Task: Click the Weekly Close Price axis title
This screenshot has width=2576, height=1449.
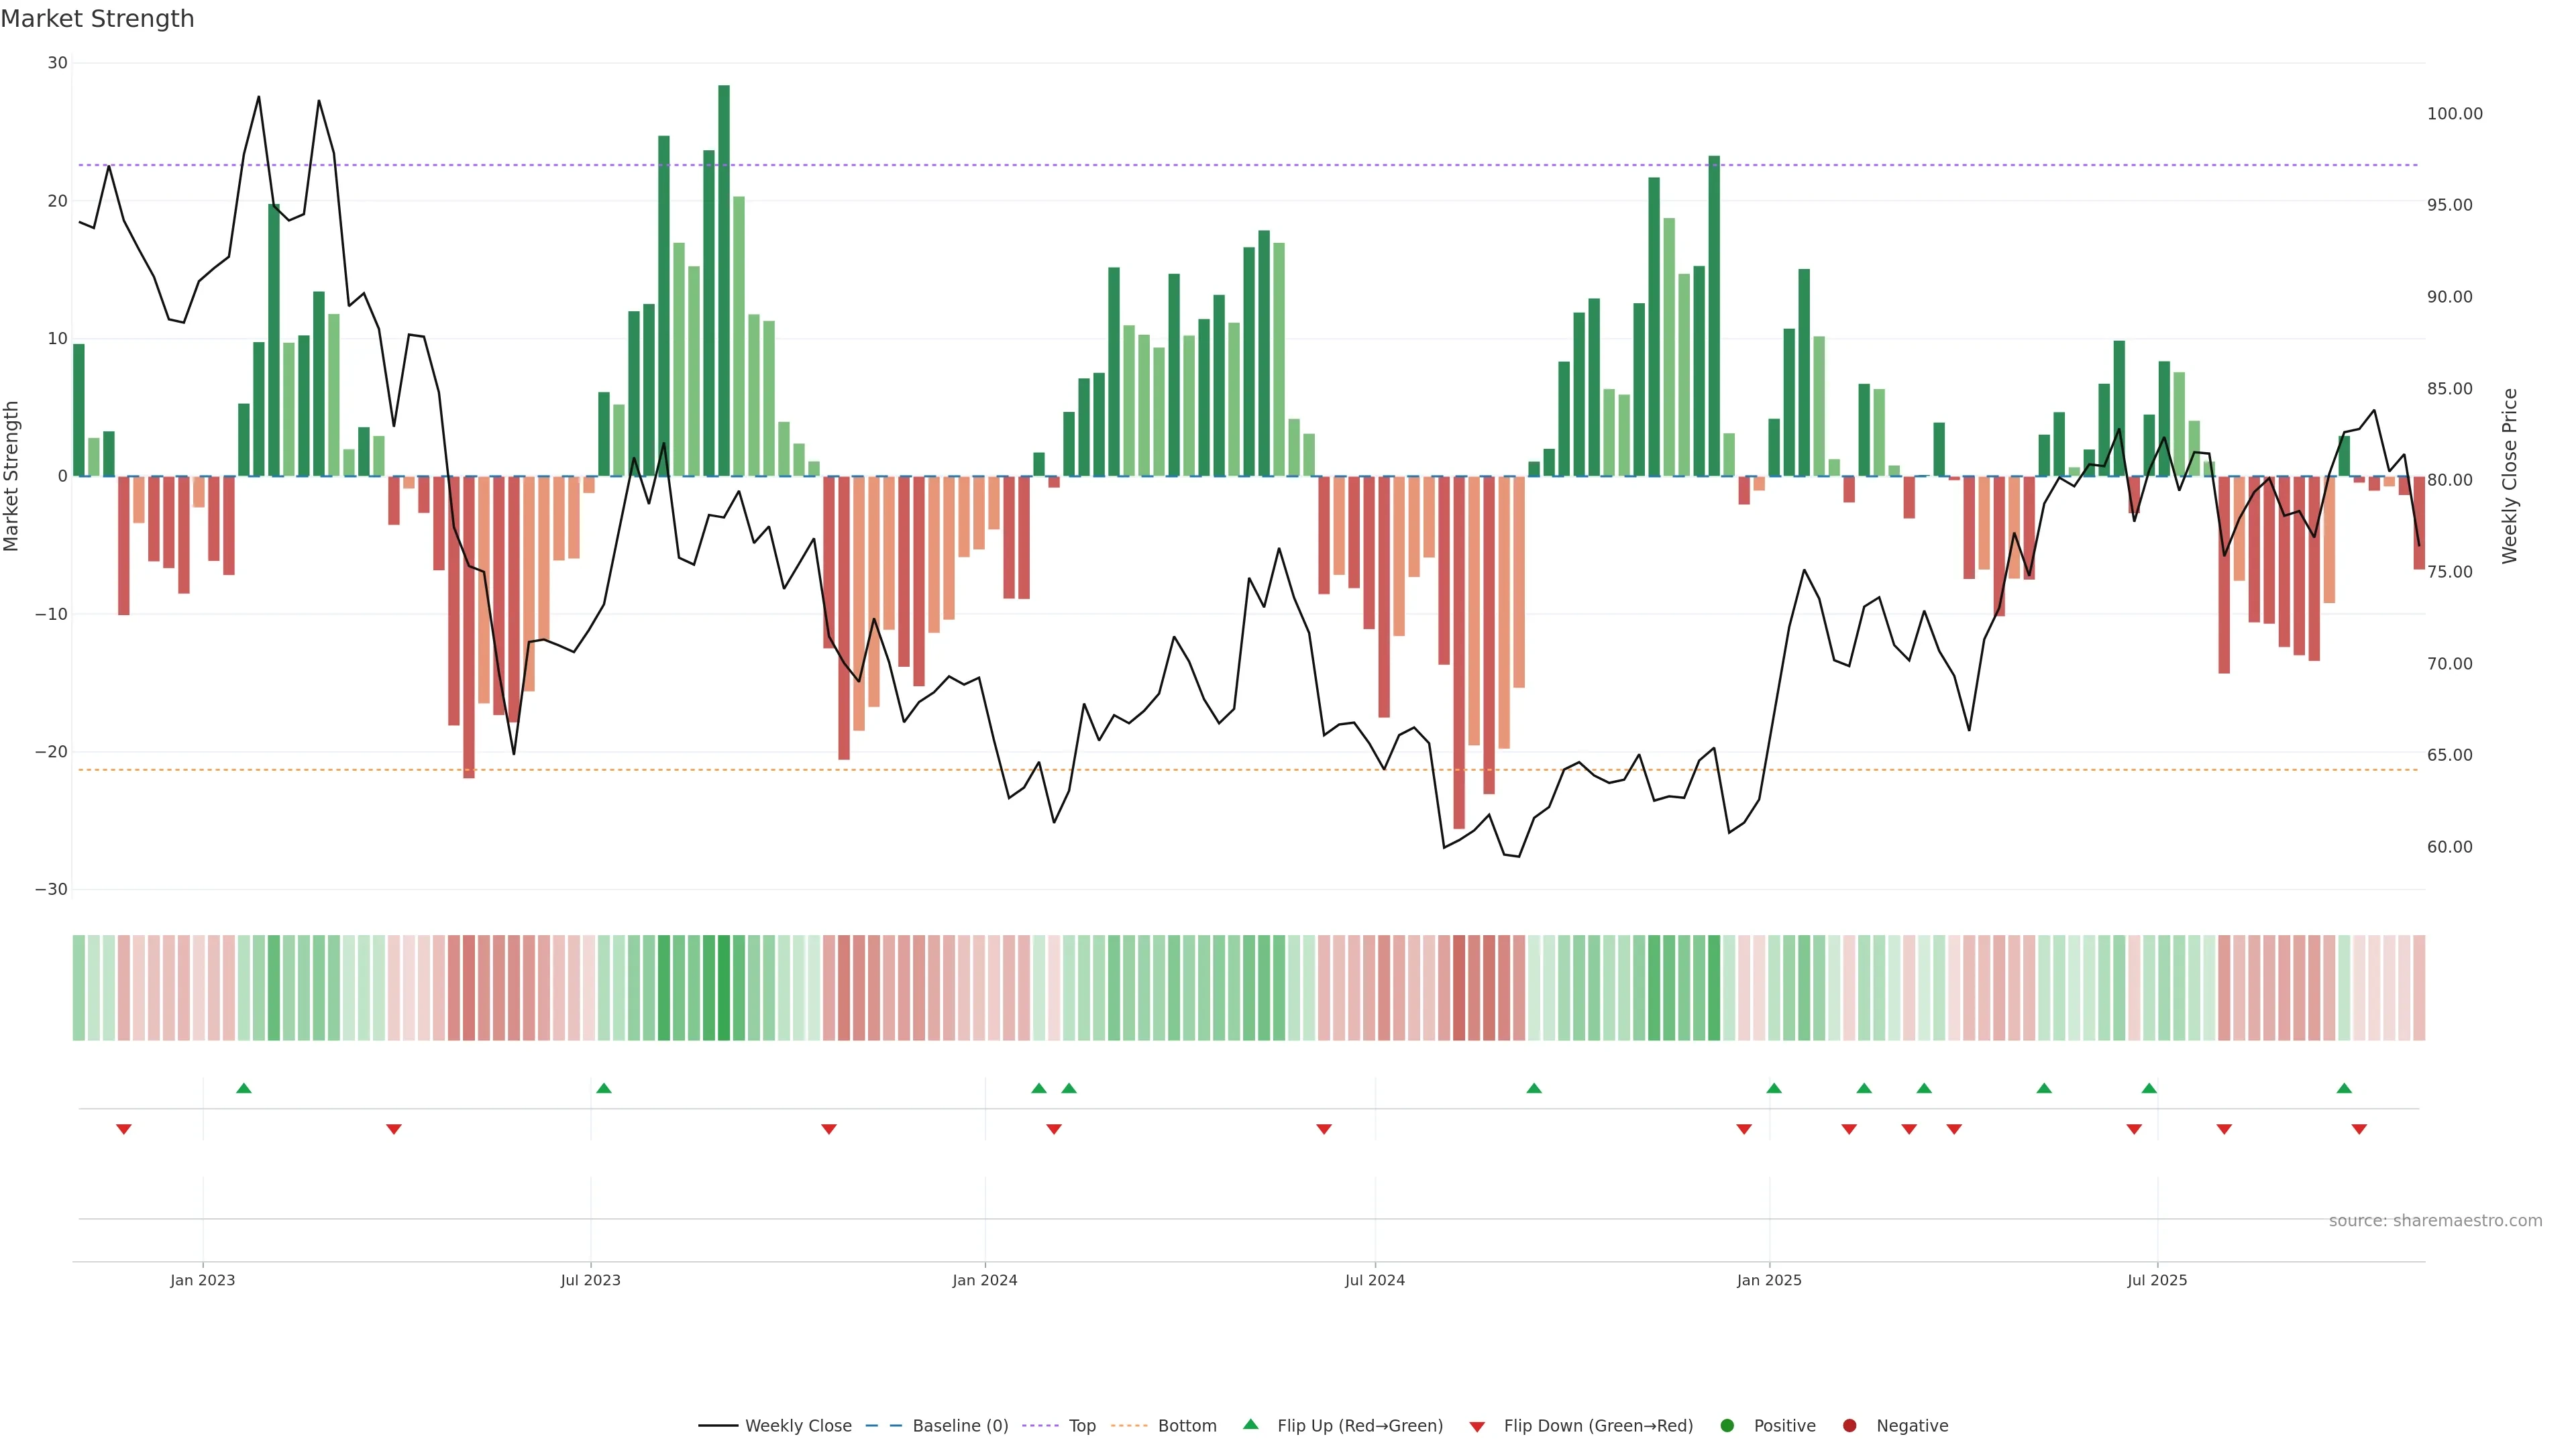Action: pyautogui.click(x=2510, y=476)
